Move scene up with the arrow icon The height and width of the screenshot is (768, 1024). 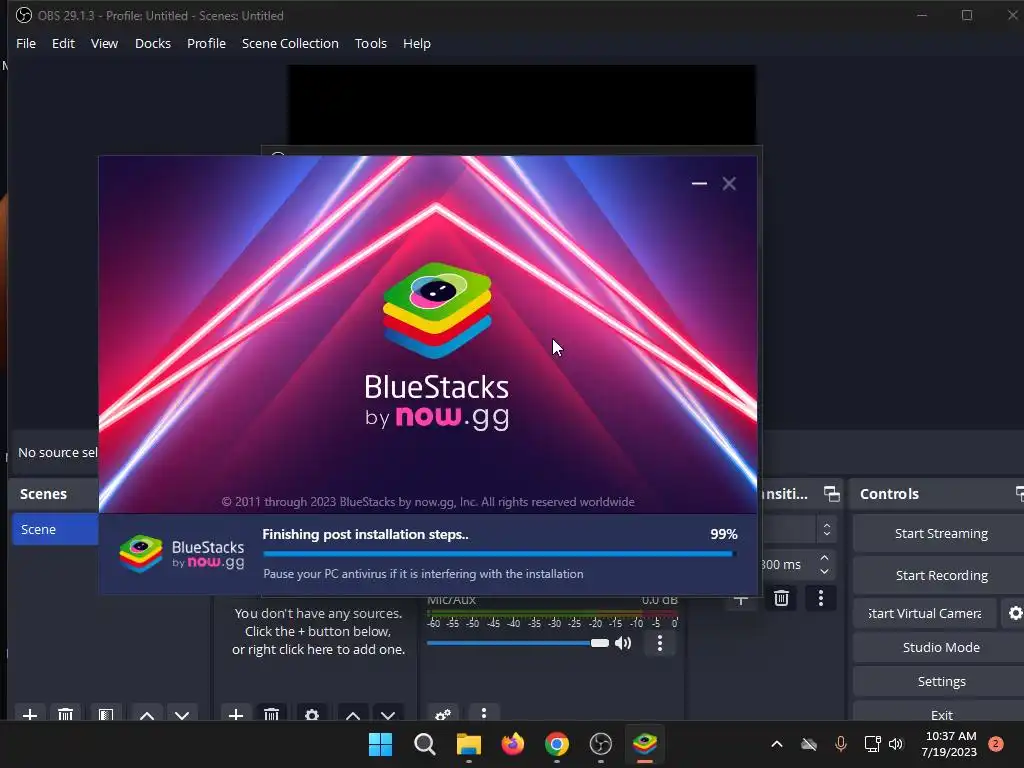tap(147, 715)
